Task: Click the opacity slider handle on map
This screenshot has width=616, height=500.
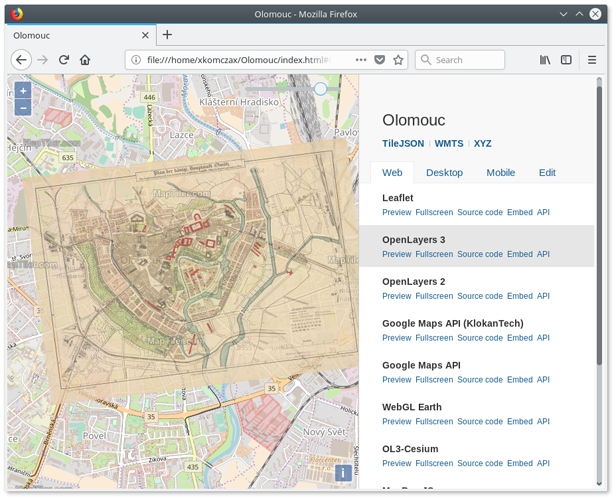Action: (321, 89)
